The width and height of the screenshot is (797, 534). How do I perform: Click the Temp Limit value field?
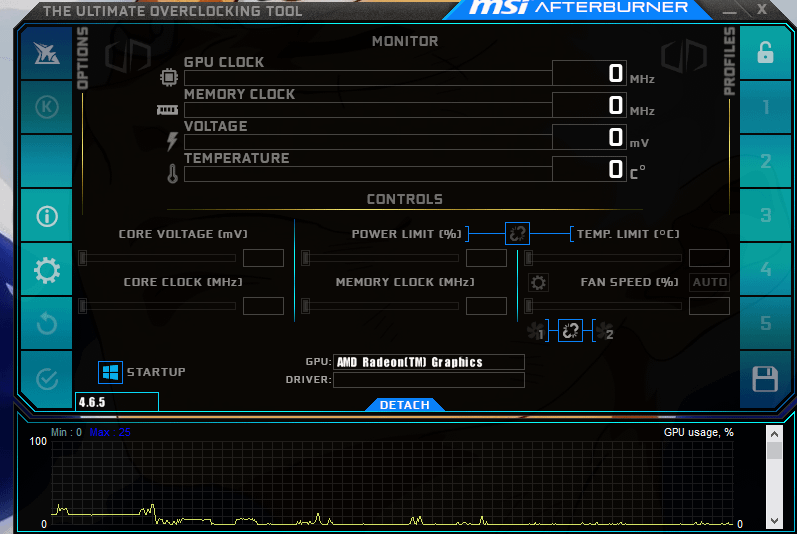coord(710,258)
